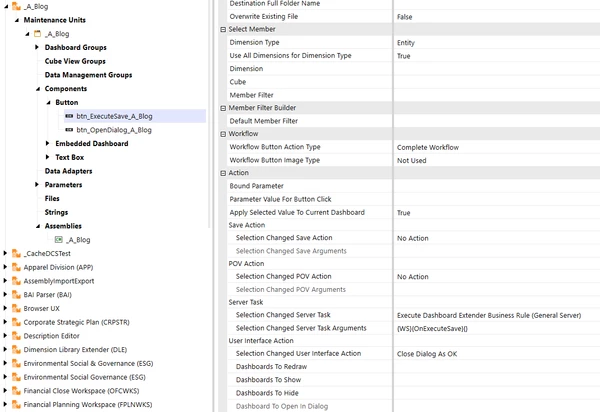Collapse the Assemblies node
This screenshot has height=412, width=600.
[38, 226]
